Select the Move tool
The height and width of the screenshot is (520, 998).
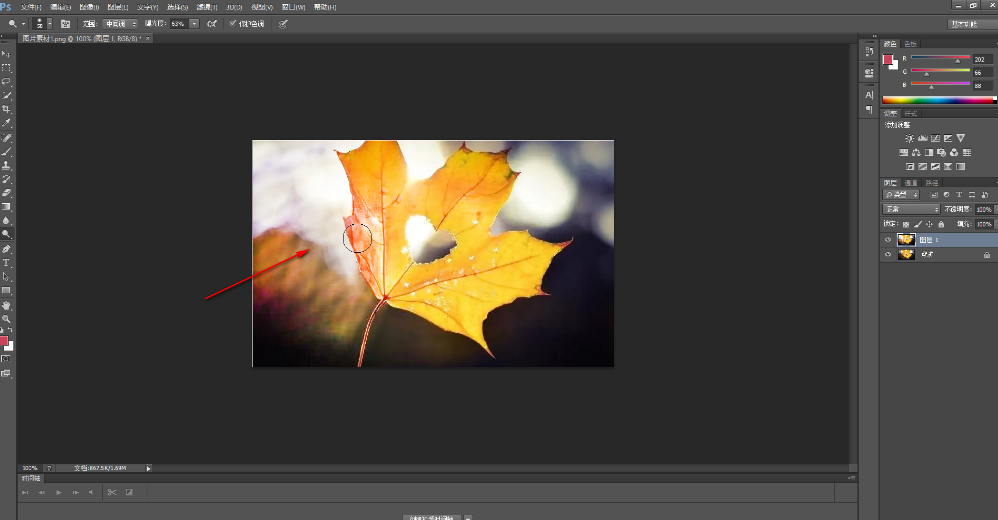(6, 53)
